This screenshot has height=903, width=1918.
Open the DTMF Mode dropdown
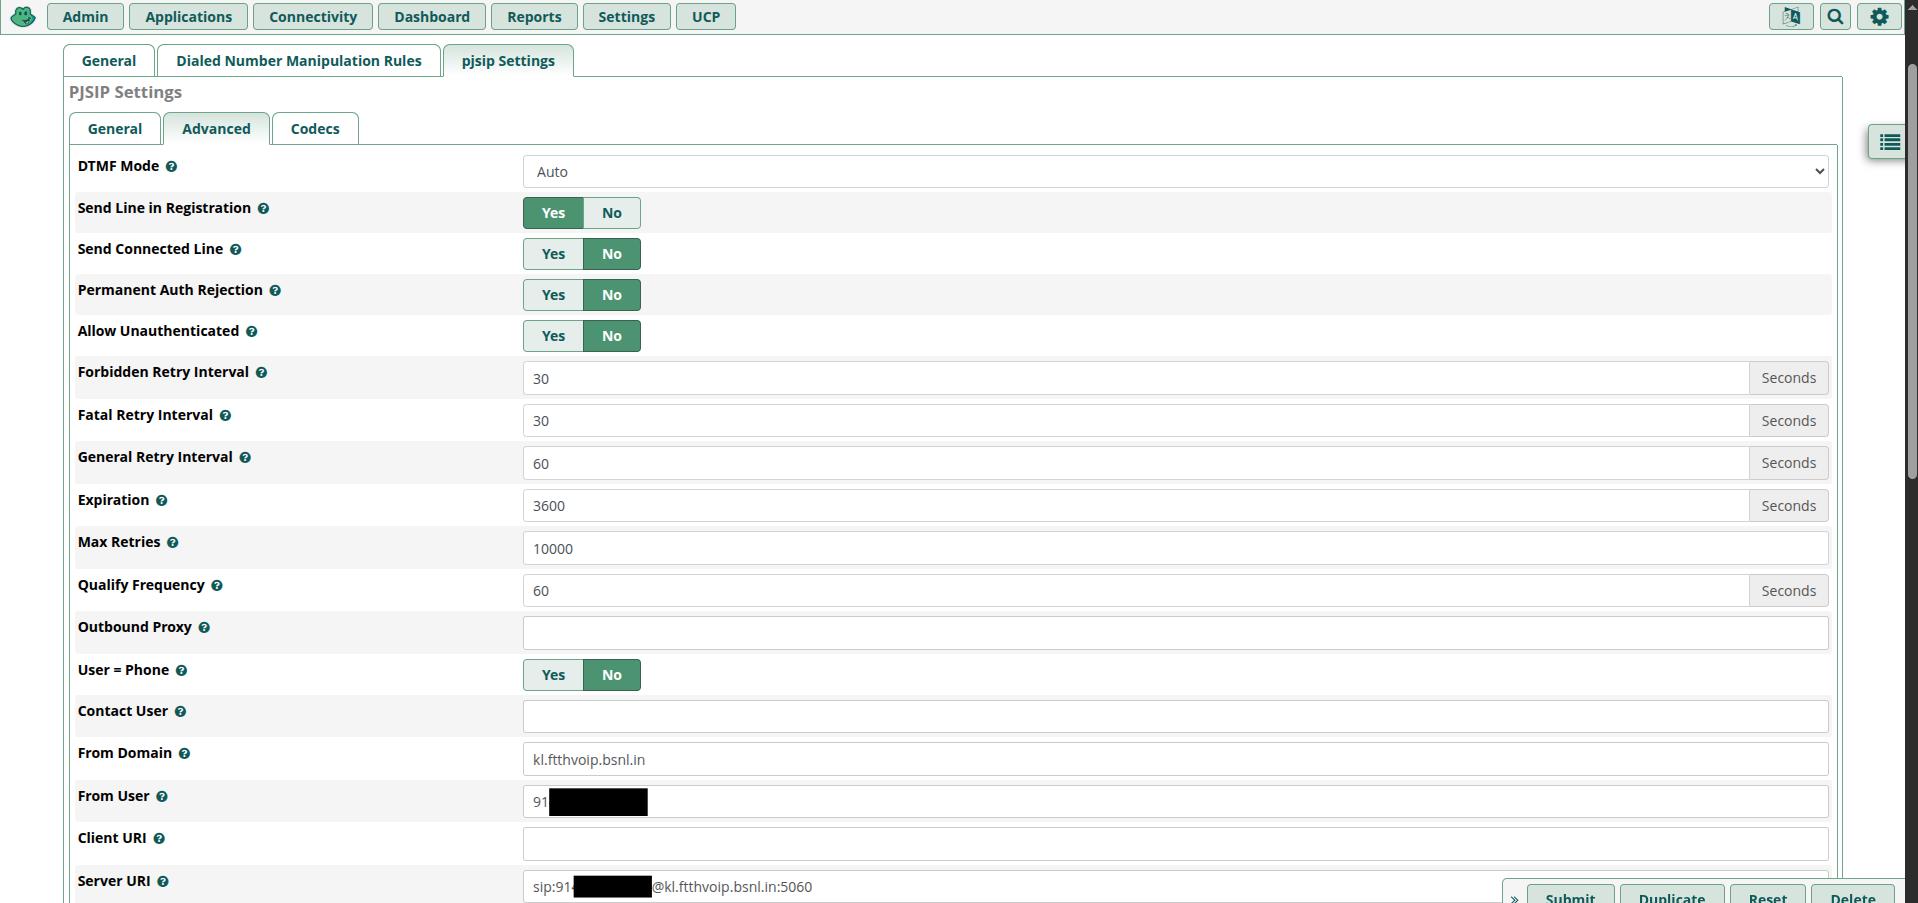click(x=1175, y=172)
